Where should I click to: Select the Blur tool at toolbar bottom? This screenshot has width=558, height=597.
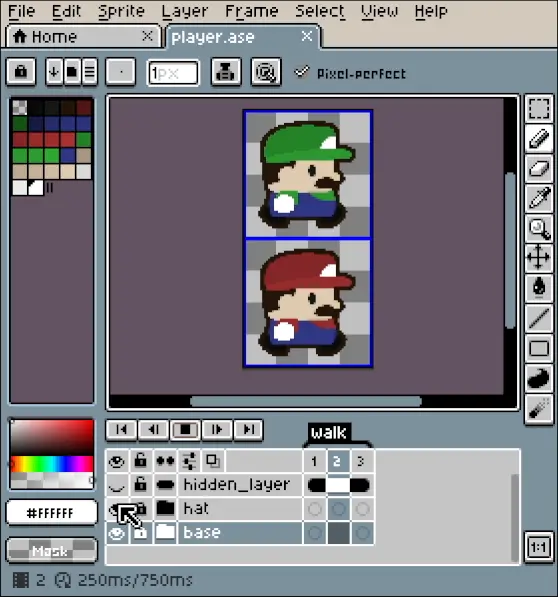[x=539, y=408]
